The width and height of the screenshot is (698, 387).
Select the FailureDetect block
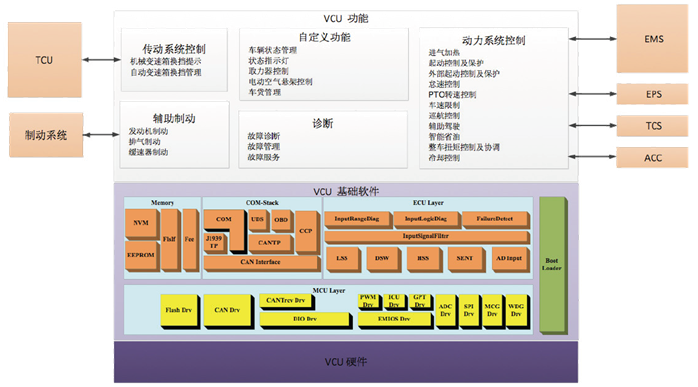point(495,220)
